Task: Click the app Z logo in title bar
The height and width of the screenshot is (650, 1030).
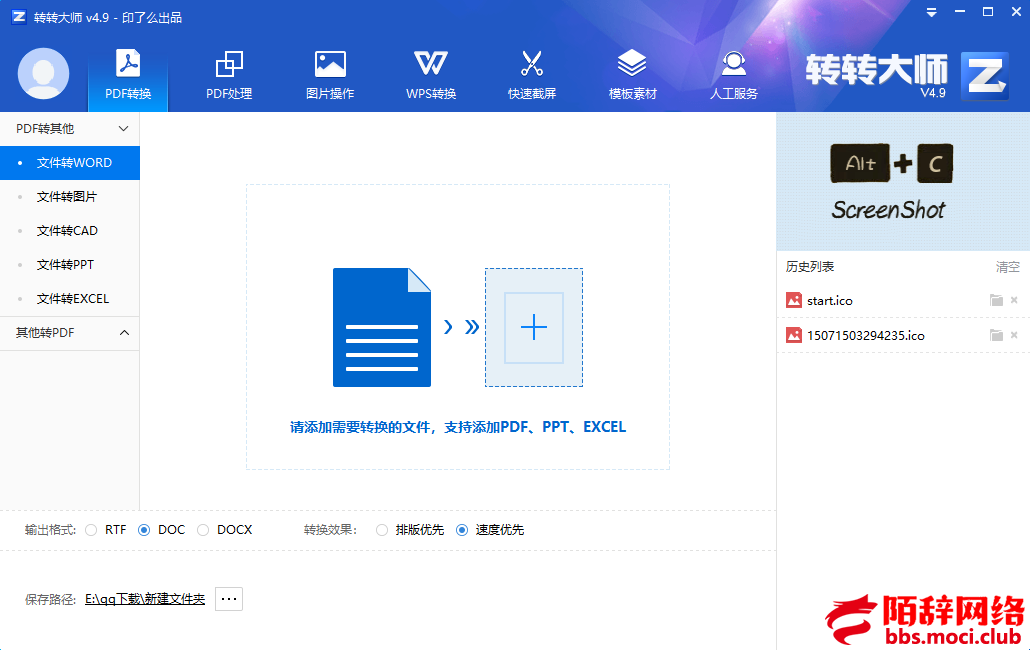Action: coord(19,17)
